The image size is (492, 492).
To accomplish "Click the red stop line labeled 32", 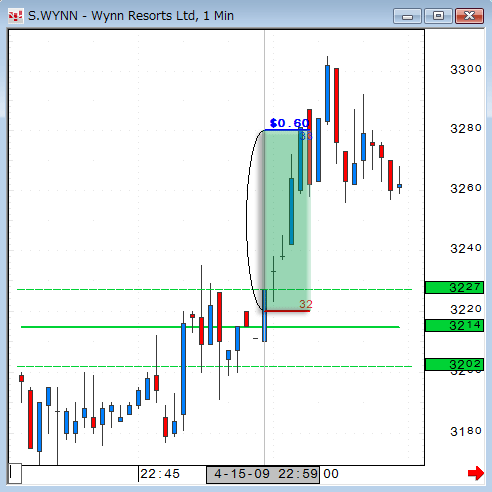I will point(287,311).
